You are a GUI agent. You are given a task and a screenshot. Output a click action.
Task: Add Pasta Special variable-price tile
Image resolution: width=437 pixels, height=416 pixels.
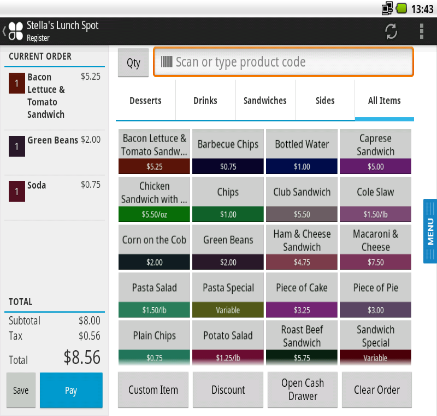228,295
